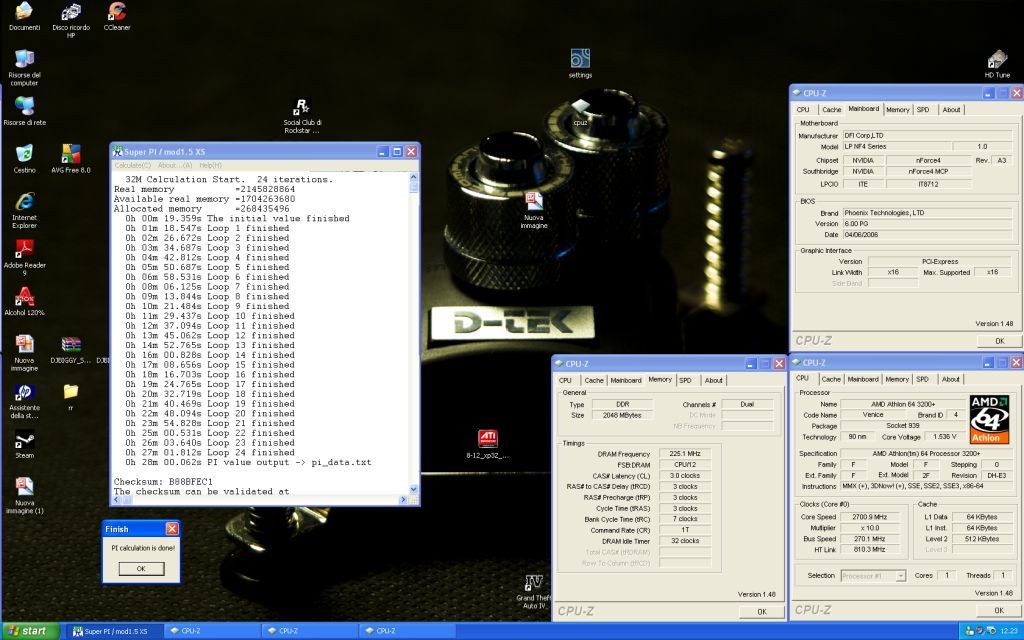Click OK in the Finish dialog
The width and height of the screenshot is (1024, 640).
point(141,569)
